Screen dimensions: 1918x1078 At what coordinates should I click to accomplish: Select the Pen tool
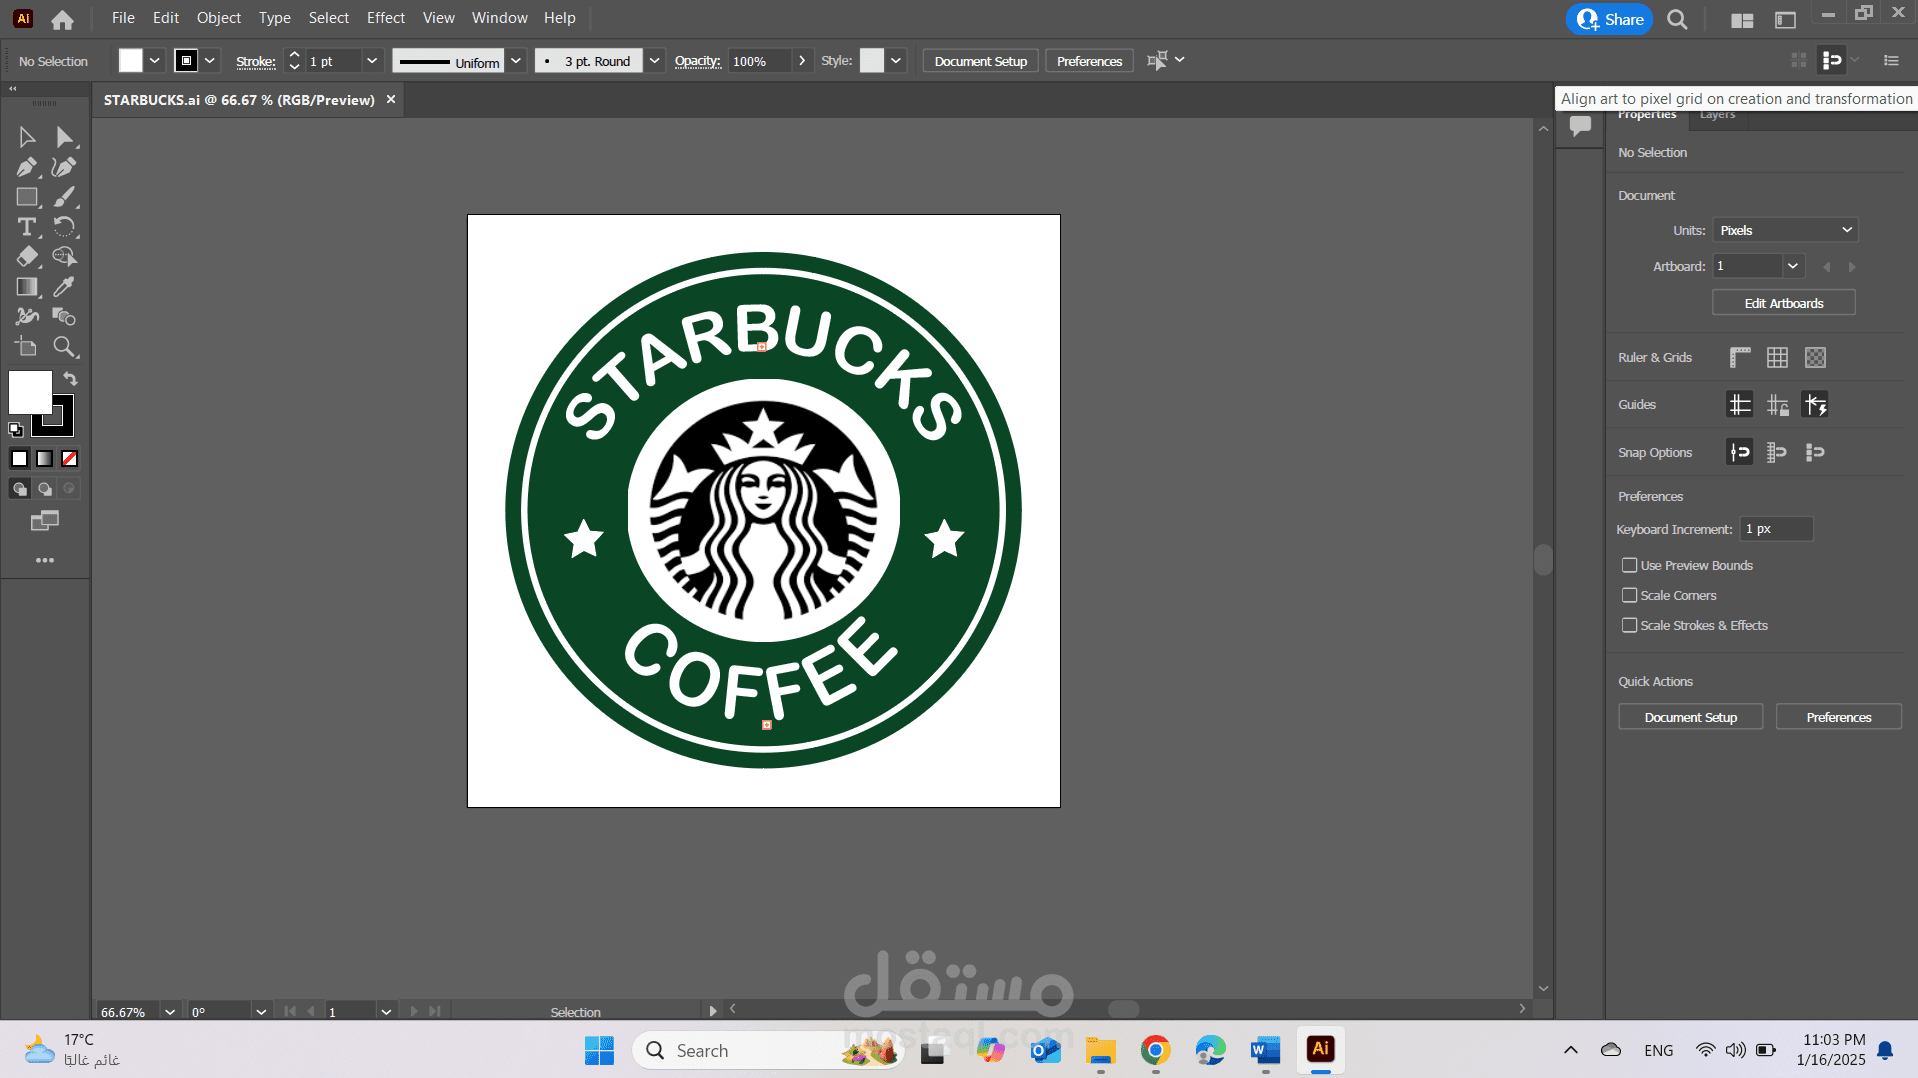pyautogui.click(x=27, y=167)
